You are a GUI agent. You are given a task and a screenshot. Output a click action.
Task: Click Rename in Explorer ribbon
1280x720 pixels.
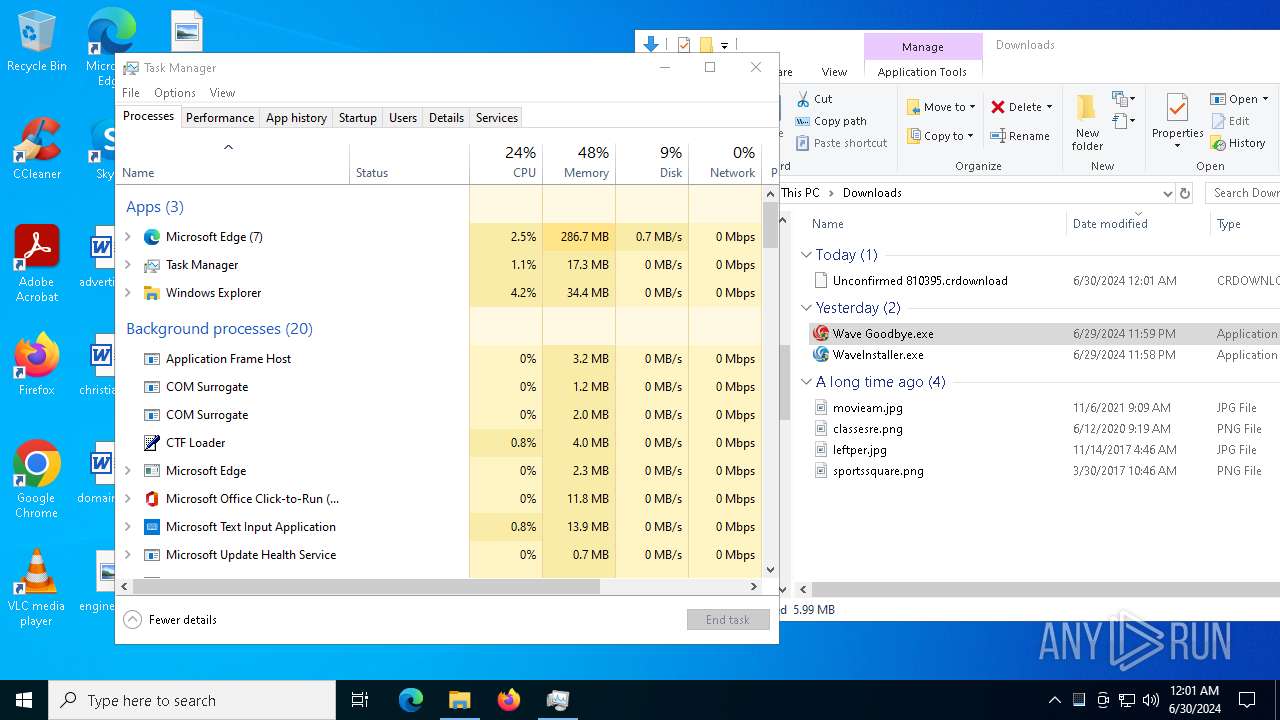(1020, 136)
